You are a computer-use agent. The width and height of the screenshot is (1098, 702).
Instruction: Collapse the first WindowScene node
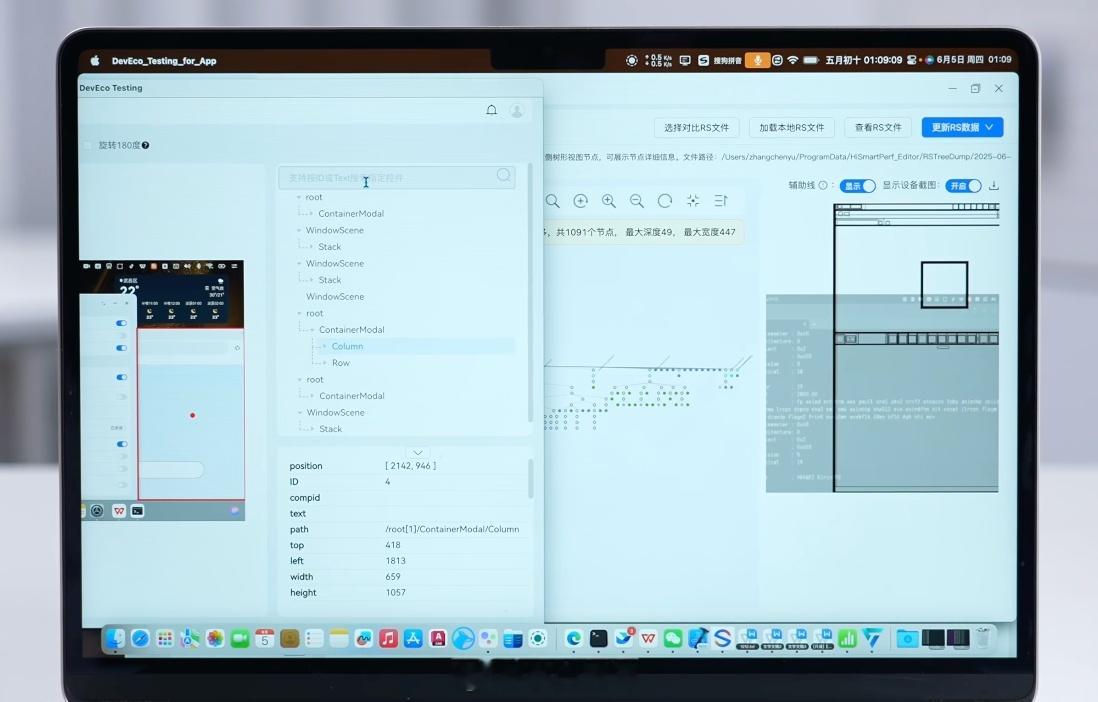299,230
